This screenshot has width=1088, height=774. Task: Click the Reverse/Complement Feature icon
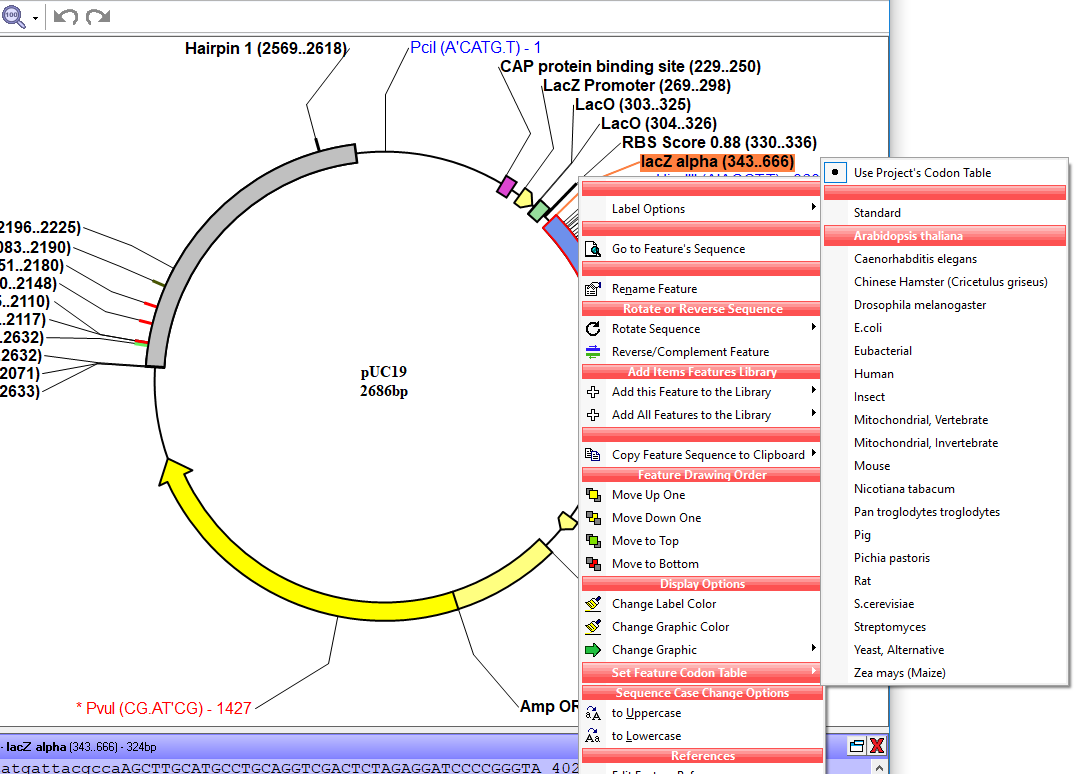593,352
